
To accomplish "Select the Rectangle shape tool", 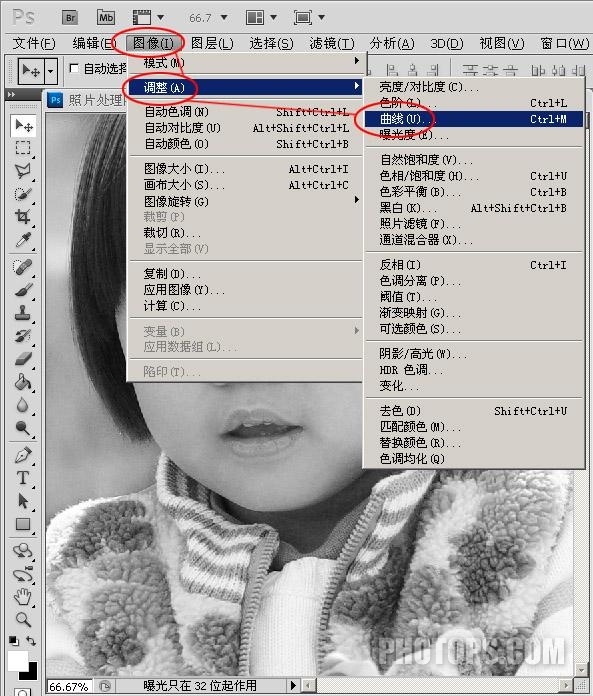I will (23, 524).
